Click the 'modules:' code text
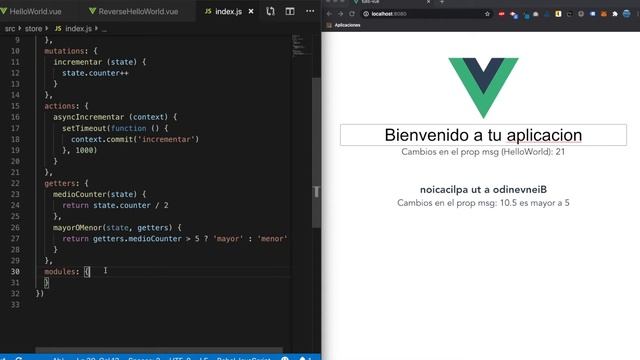Viewport: 640px width, 360px height. [62, 271]
